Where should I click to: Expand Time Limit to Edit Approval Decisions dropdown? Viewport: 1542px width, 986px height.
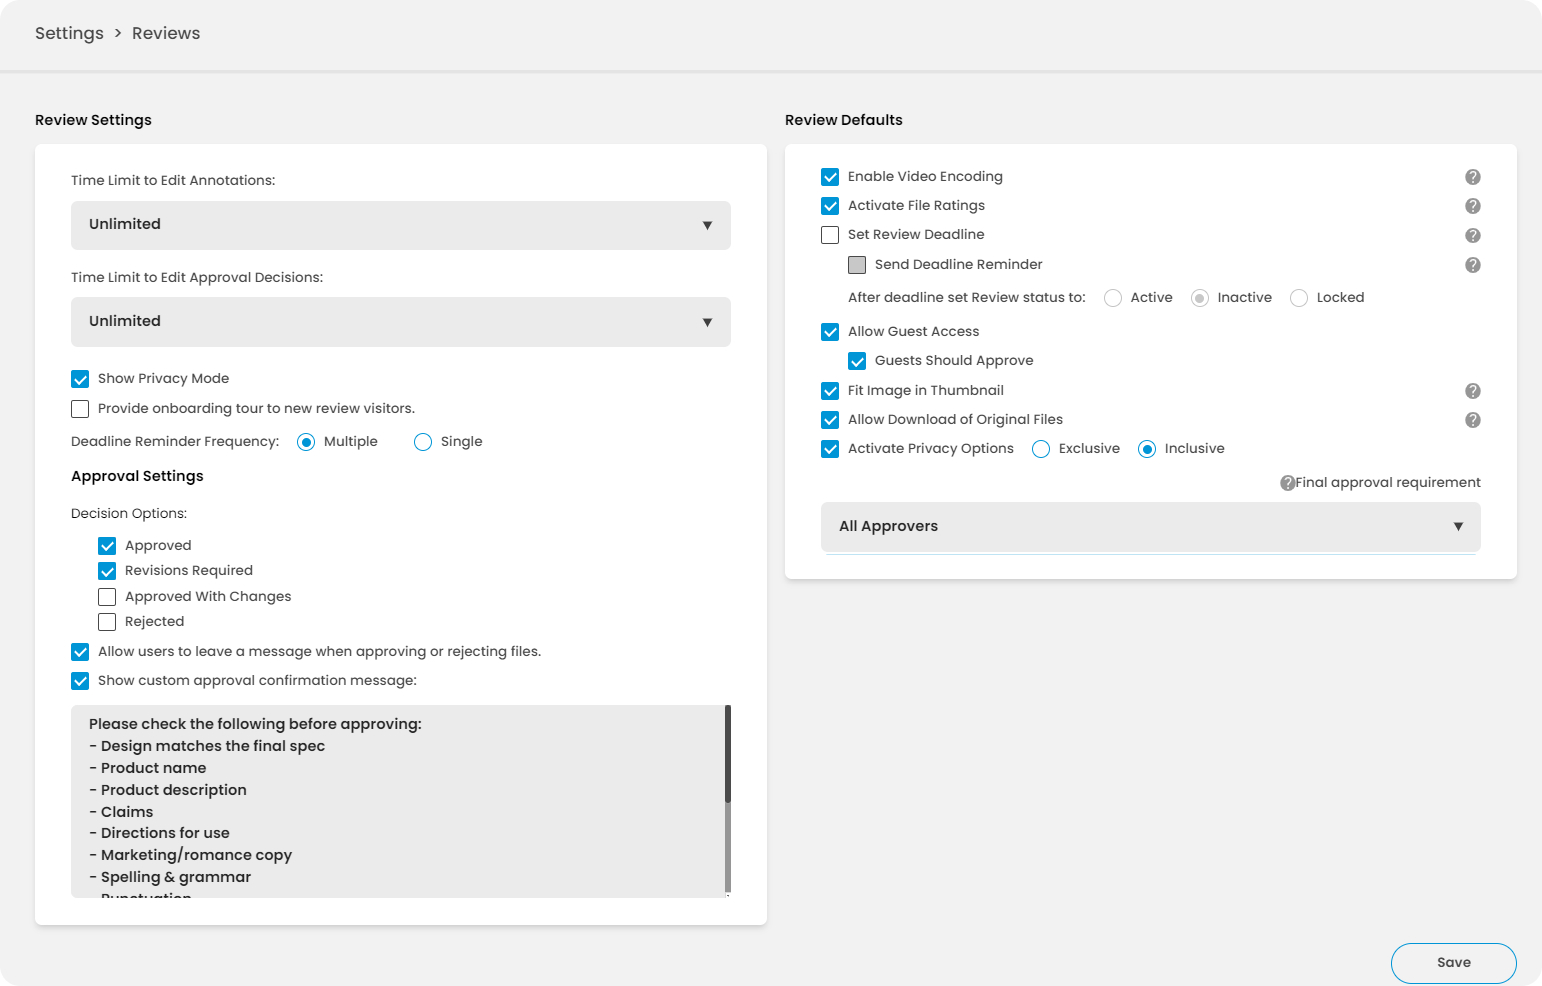click(400, 322)
